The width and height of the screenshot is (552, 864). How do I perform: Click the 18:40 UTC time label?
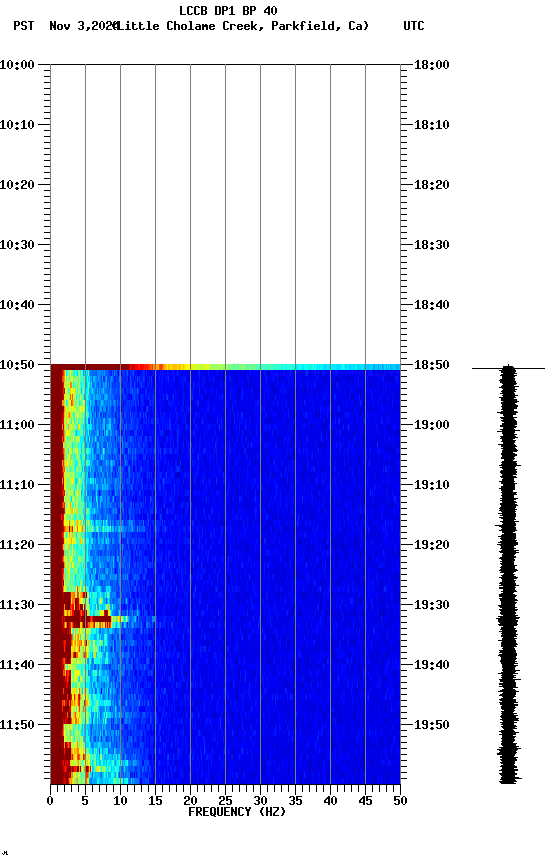[x=432, y=305]
